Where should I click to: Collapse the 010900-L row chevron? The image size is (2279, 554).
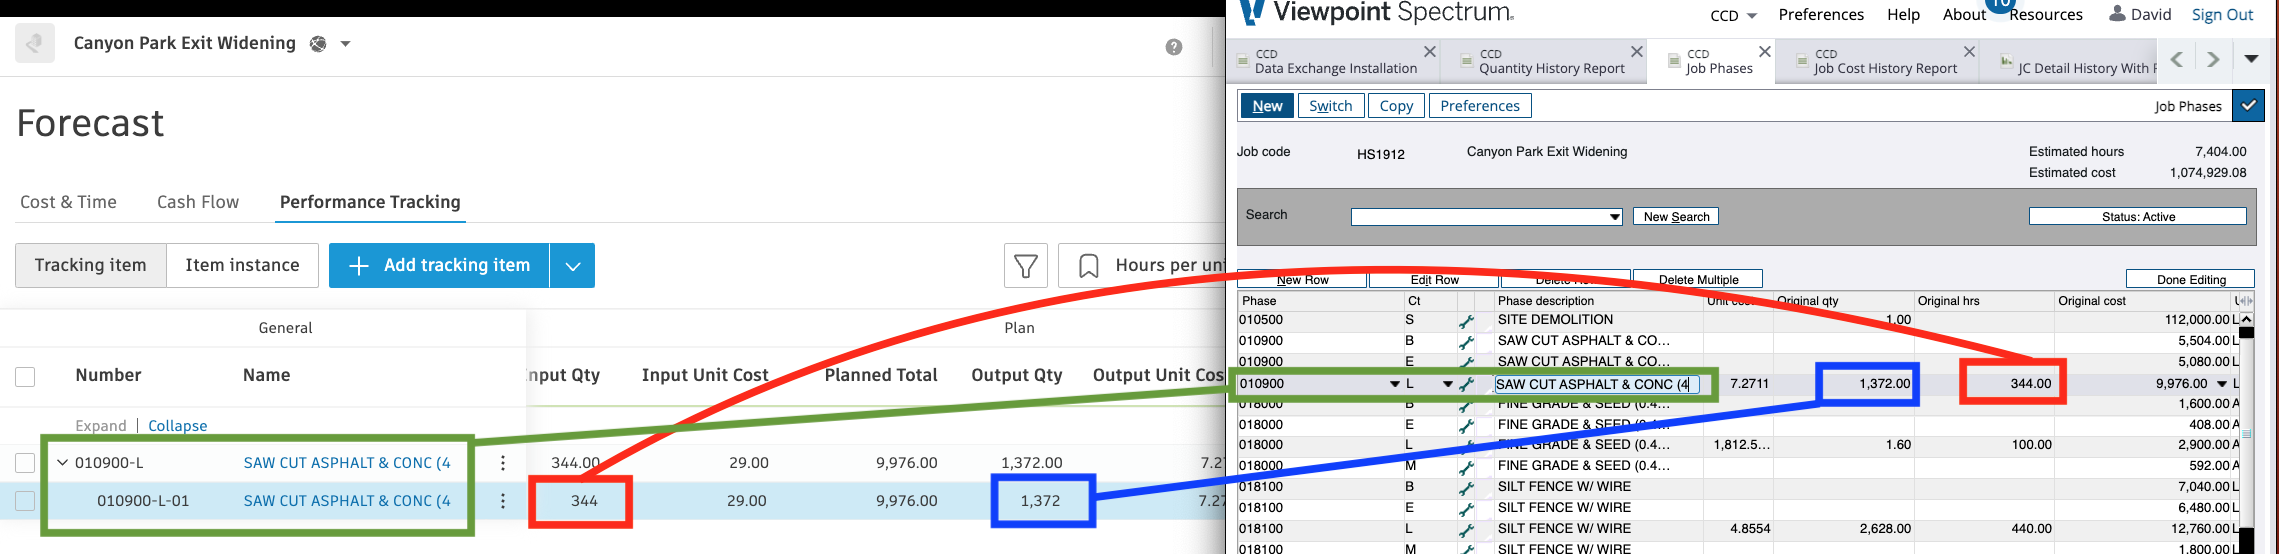(x=62, y=463)
